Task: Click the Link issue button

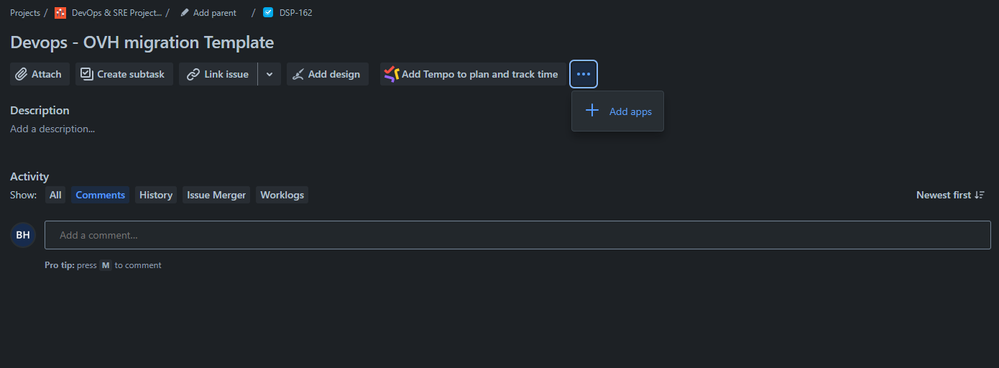Action: [218, 74]
